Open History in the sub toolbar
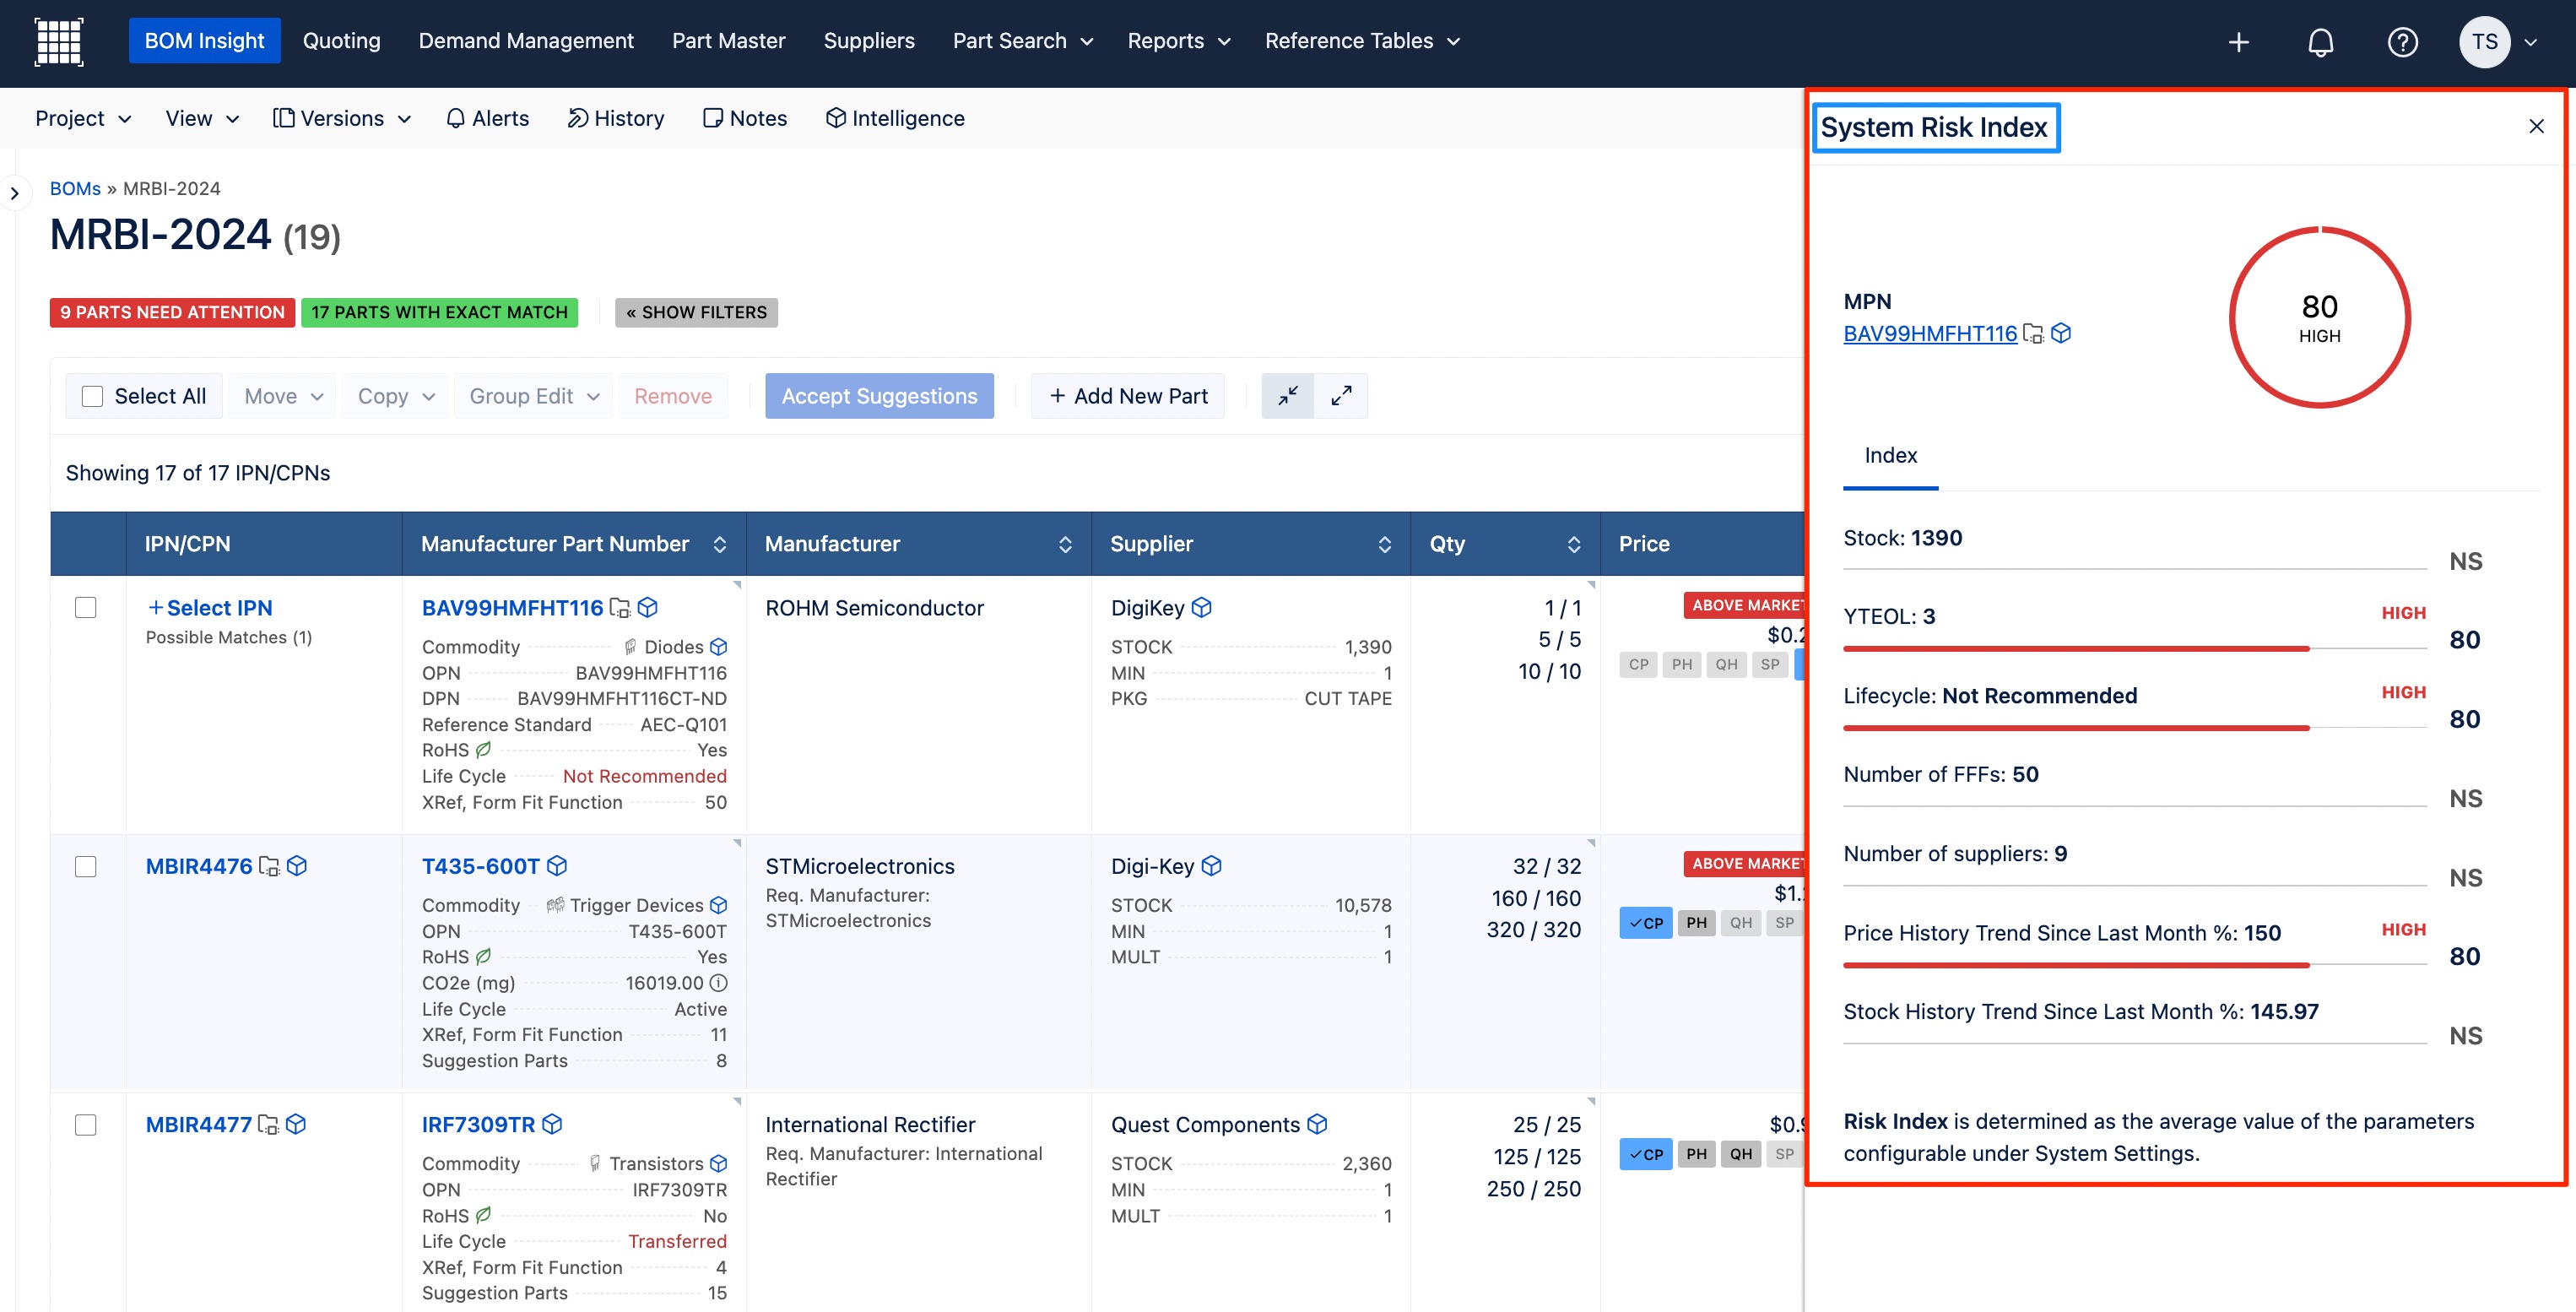Screen dimensions: 2576x1312 pos(616,118)
